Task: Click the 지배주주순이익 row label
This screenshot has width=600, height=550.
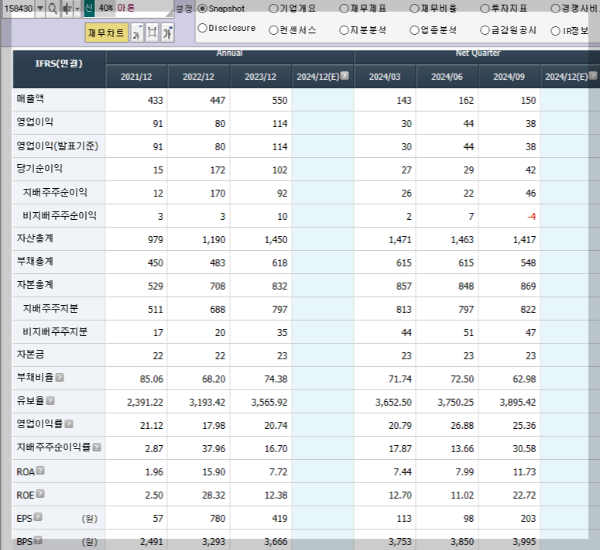Action: click(x=55, y=192)
